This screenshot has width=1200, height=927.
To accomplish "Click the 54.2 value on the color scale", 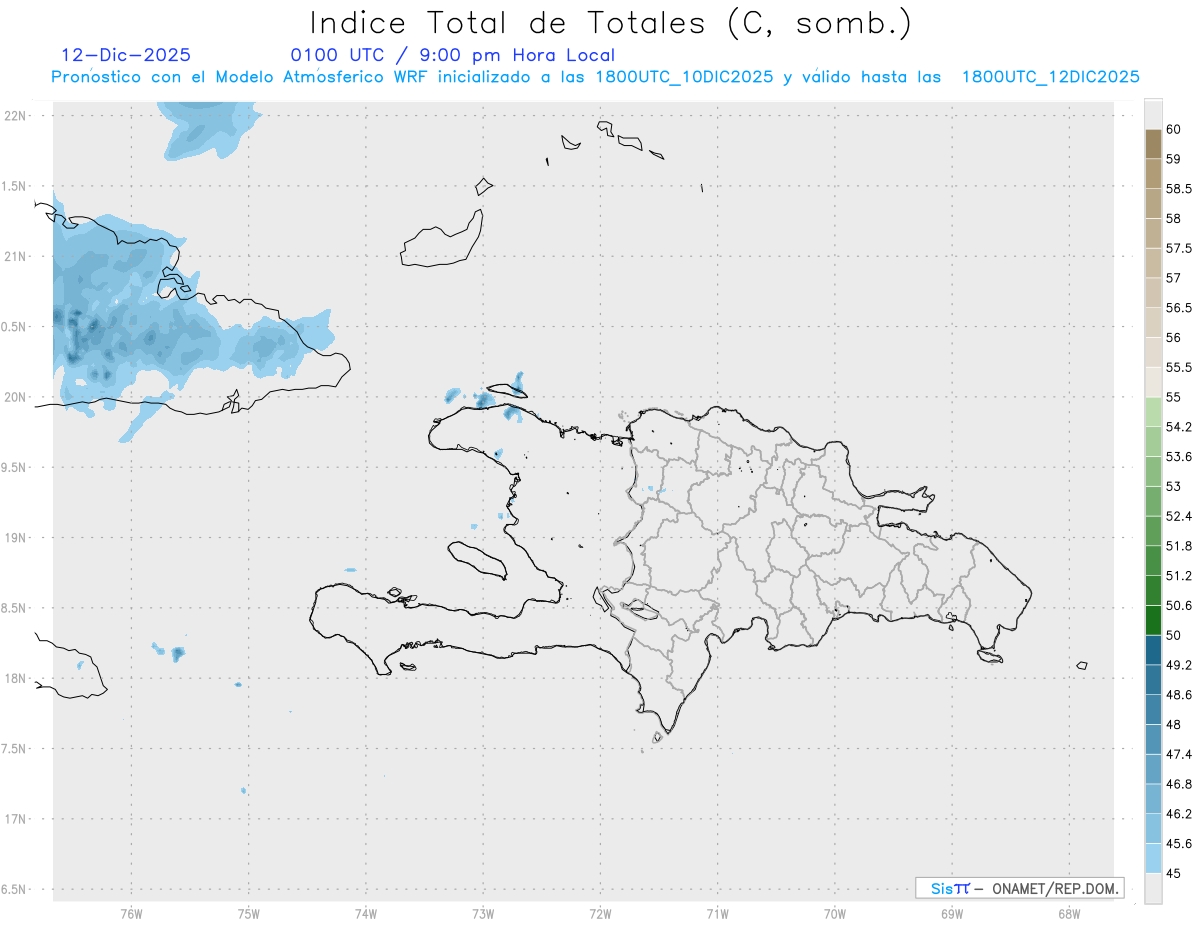I will (x=1178, y=427).
